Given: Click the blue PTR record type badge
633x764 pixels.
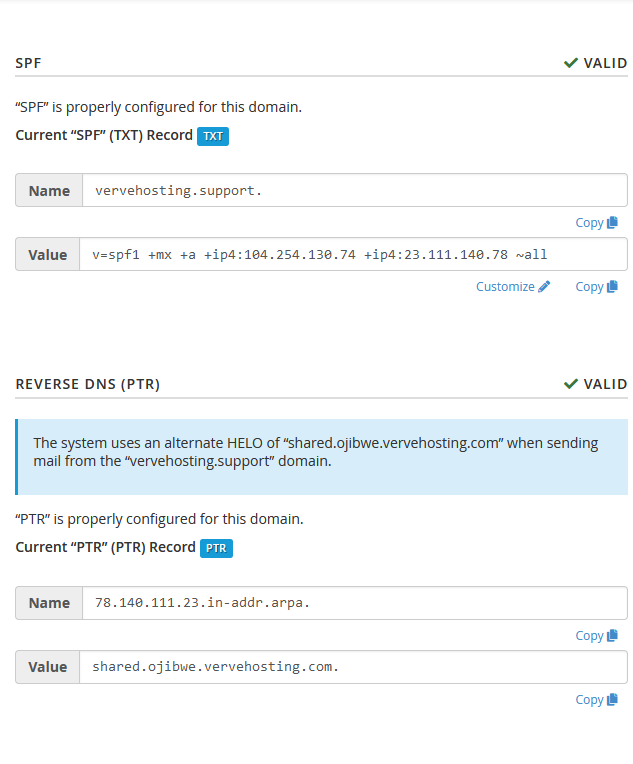Looking at the screenshot, I should (x=216, y=548).
